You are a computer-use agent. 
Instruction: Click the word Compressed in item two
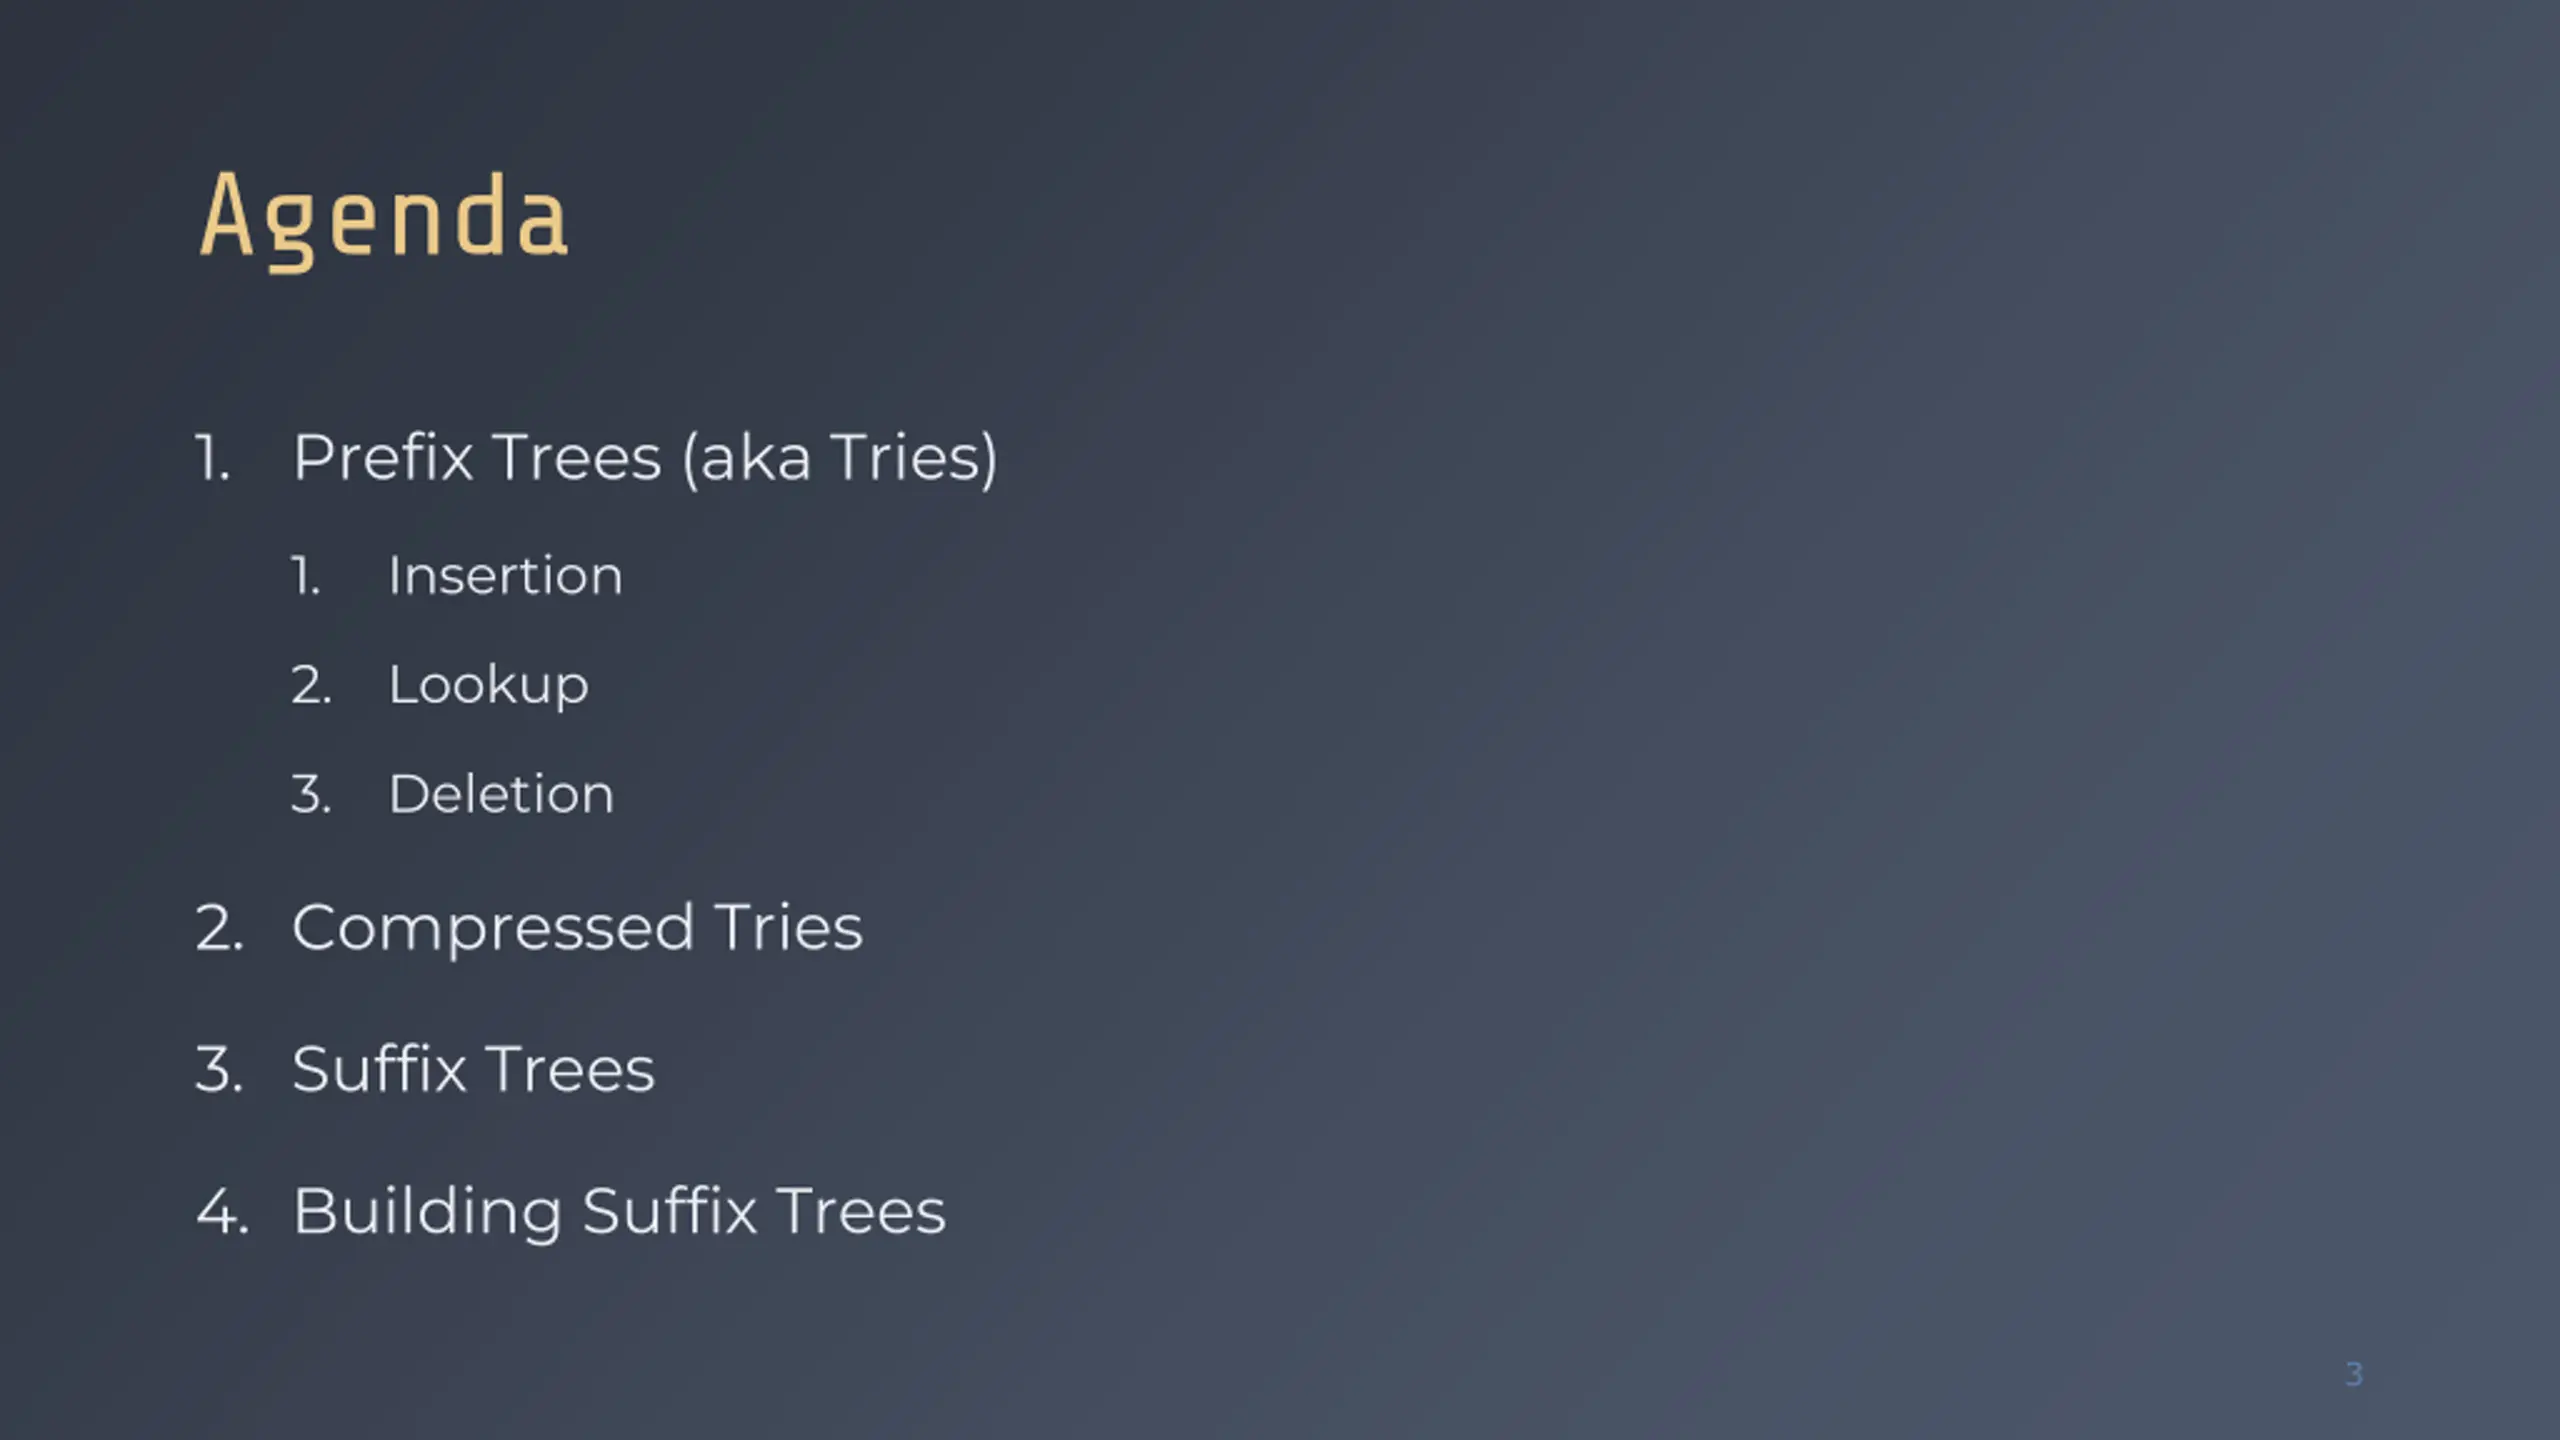tap(493, 929)
